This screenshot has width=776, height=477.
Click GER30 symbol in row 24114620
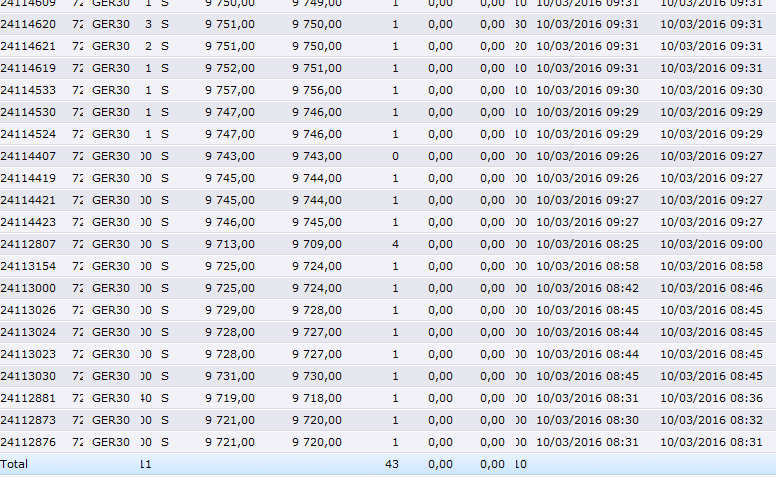tap(111, 24)
